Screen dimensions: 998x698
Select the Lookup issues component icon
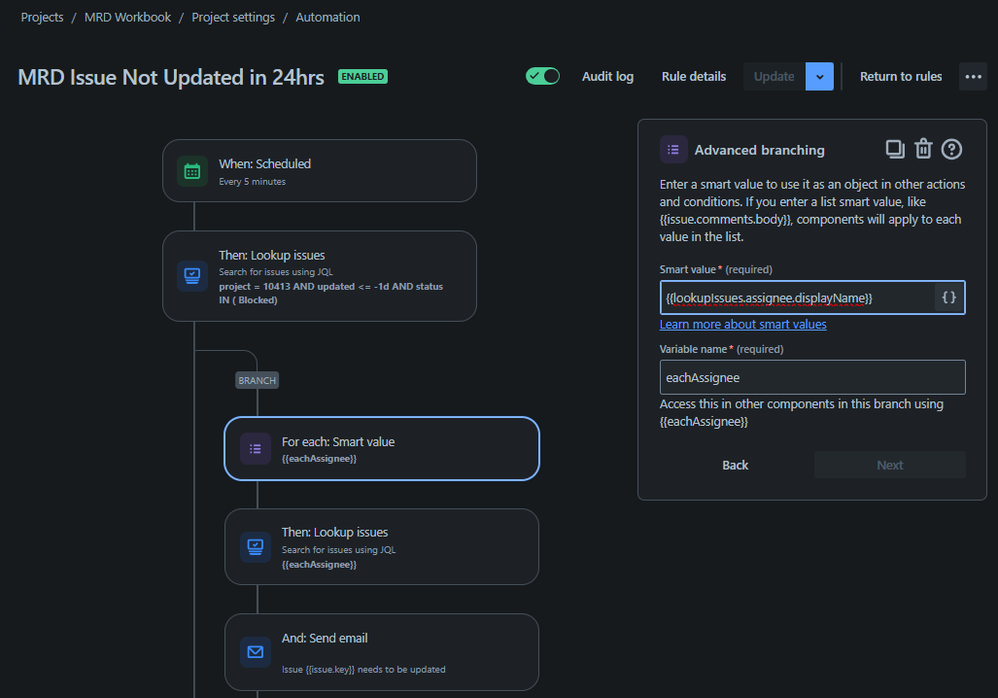192,276
